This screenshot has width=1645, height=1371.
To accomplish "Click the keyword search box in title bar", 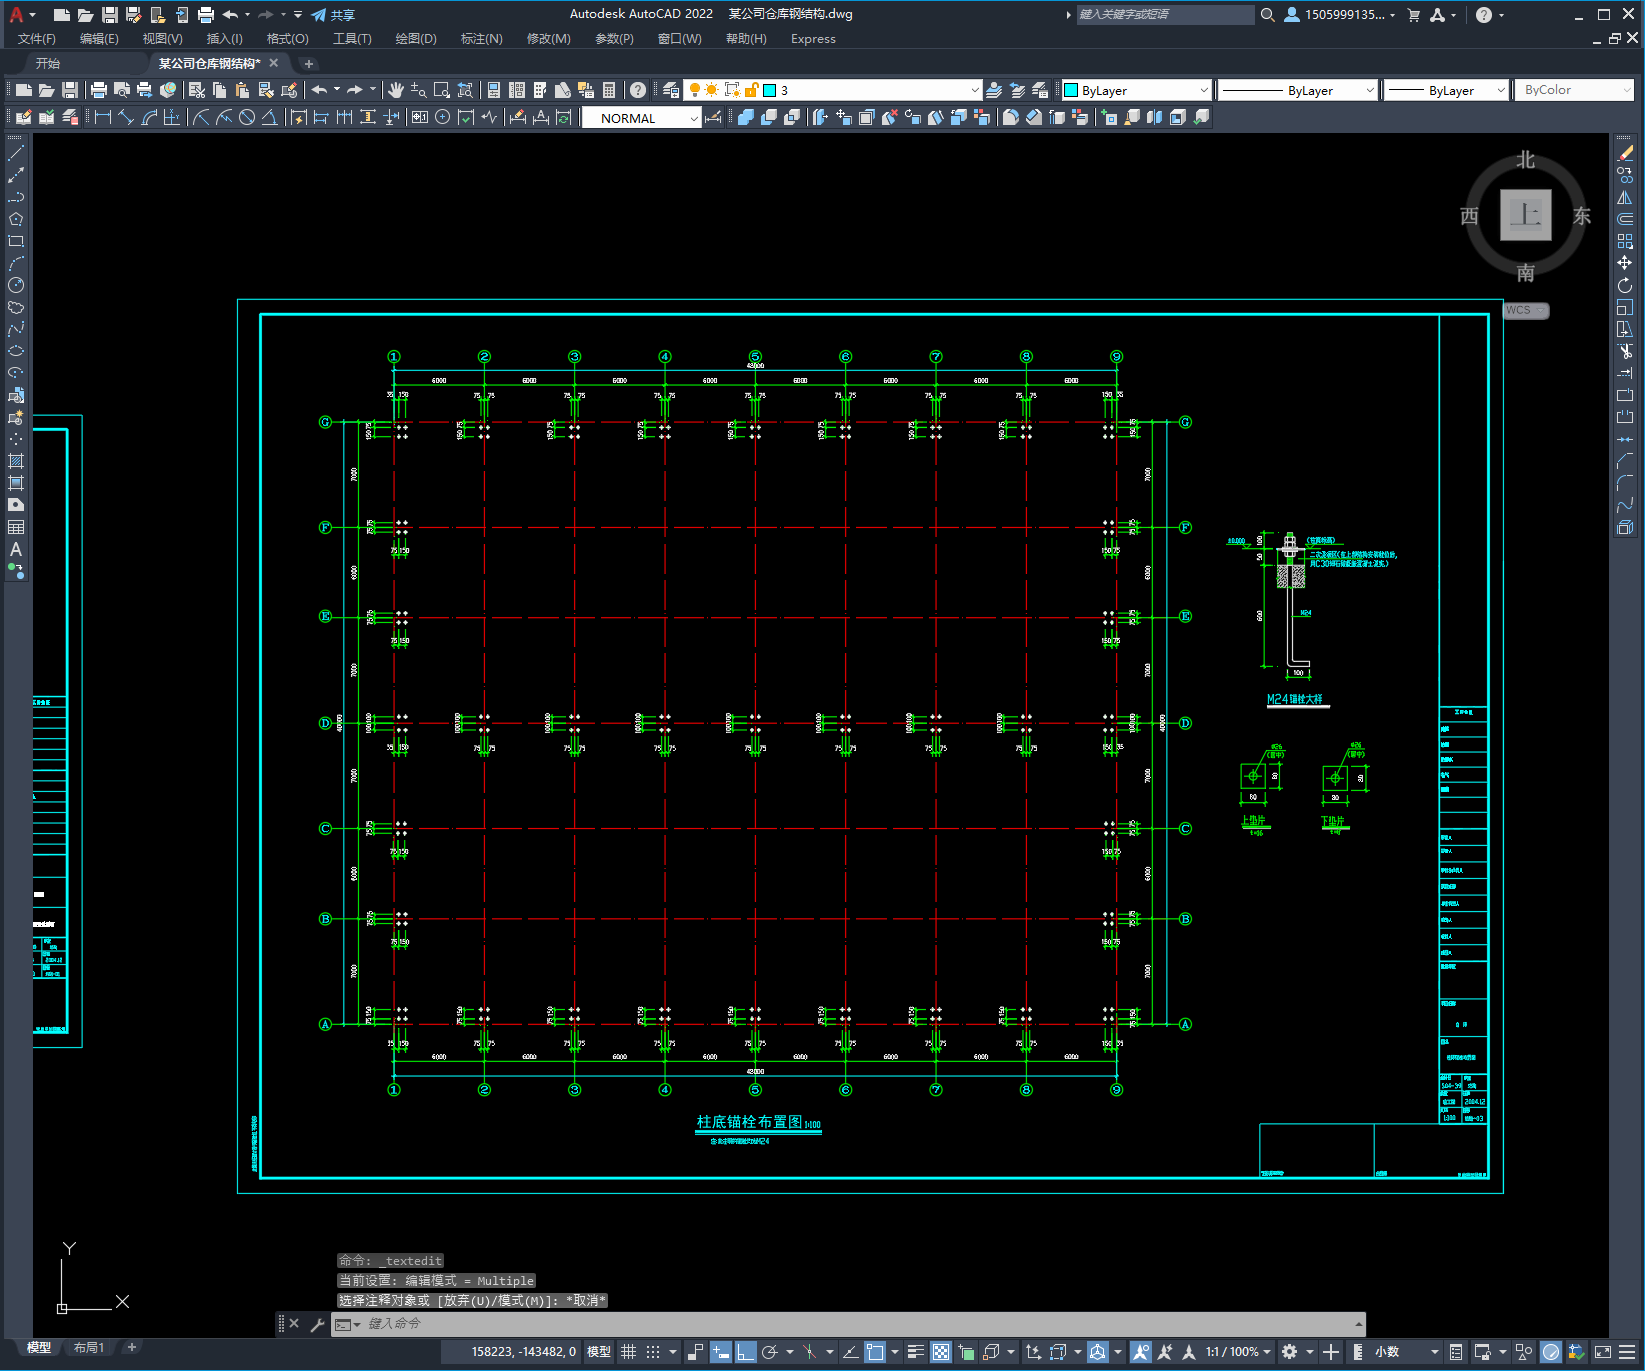I will tap(1165, 15).
